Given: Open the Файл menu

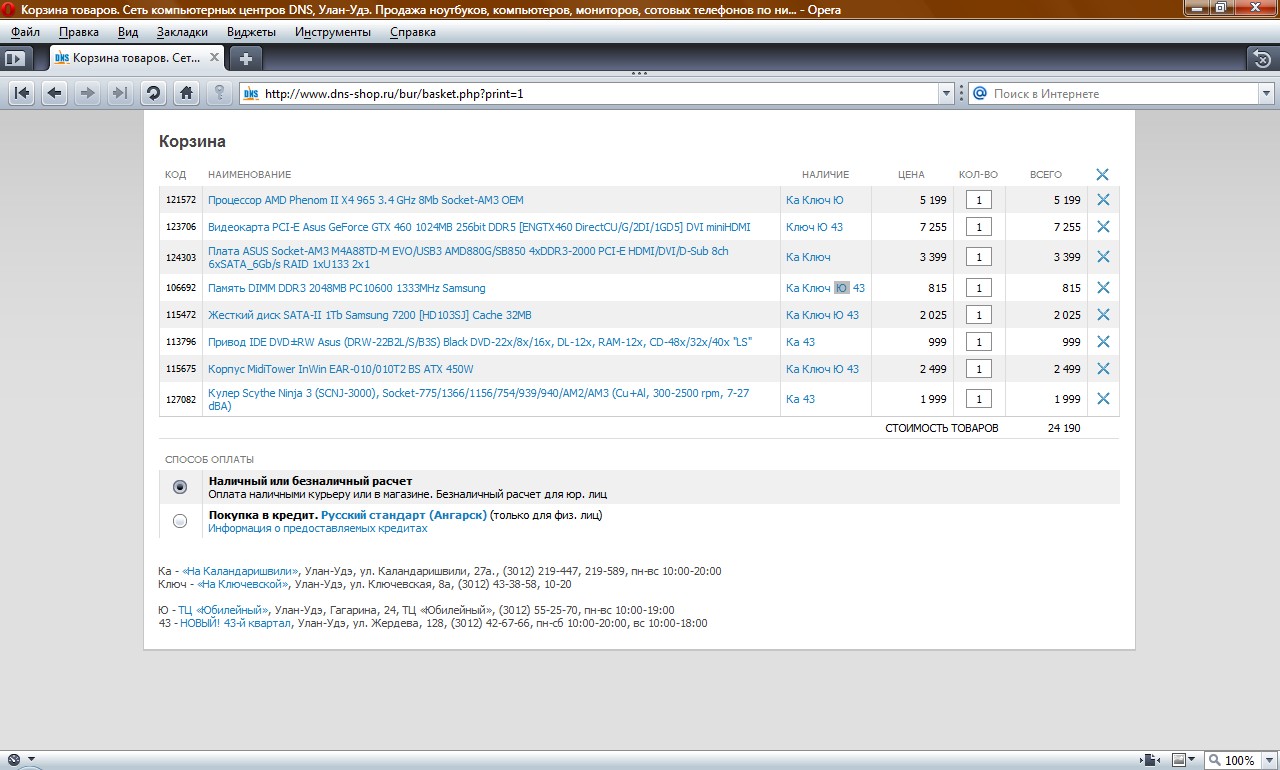Looking at the screenshot, I should point(26,32).
